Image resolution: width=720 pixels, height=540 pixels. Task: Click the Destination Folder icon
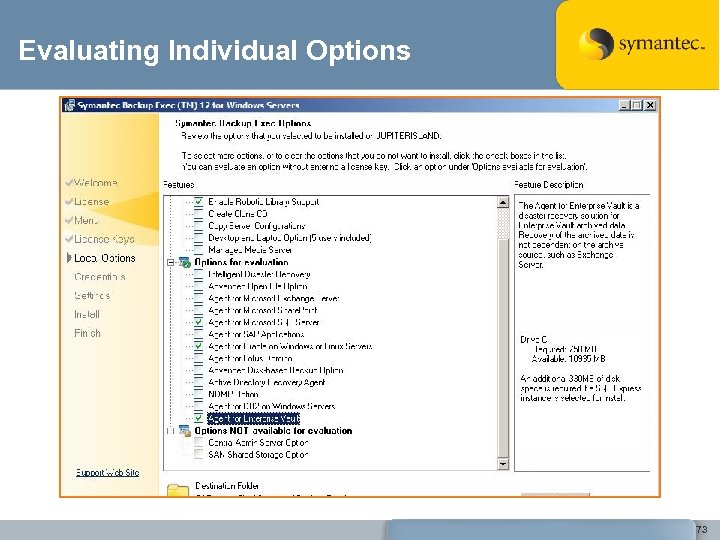click(178, 490)
